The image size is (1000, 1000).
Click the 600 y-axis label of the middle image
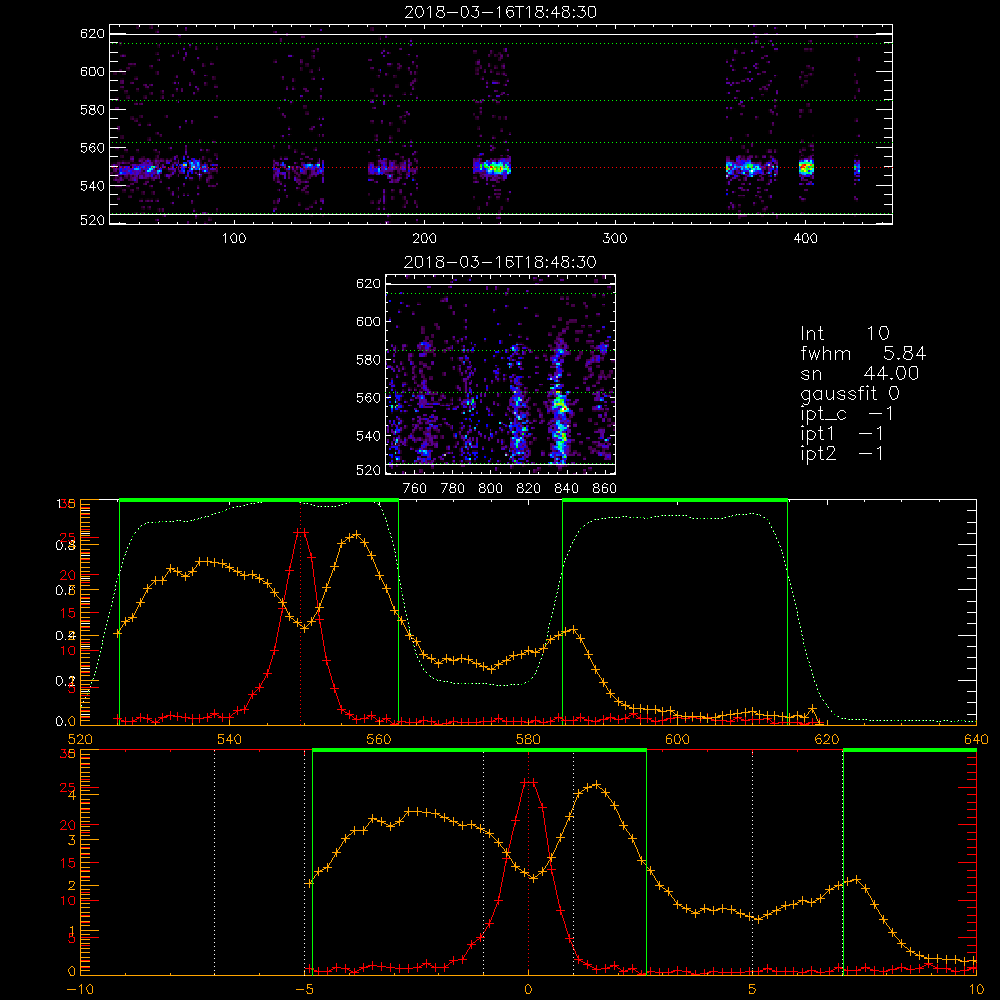tap(368, 321)
